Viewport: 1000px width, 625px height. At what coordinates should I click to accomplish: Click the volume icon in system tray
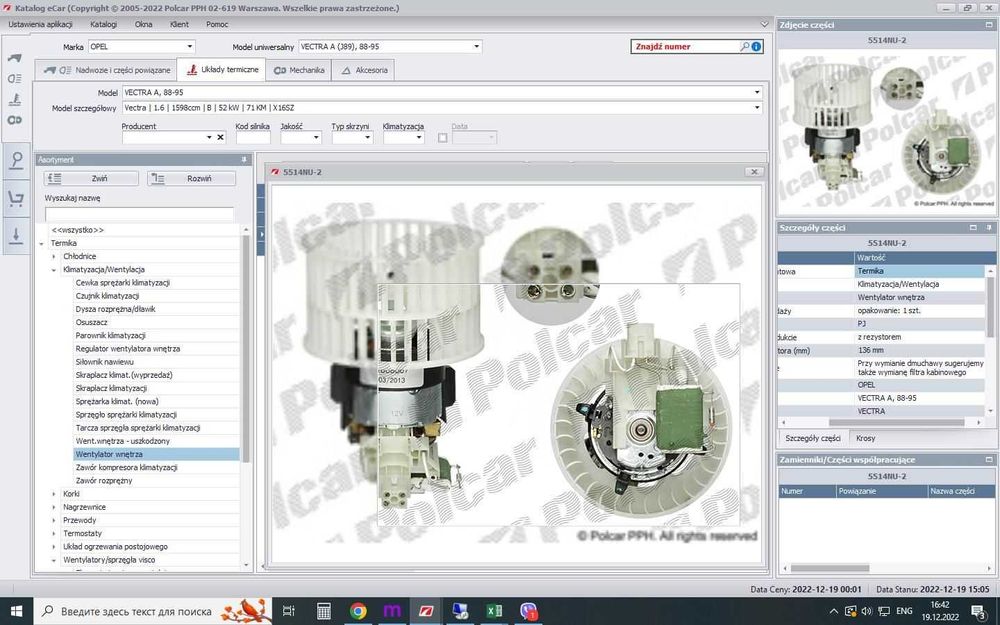point(866,611)
